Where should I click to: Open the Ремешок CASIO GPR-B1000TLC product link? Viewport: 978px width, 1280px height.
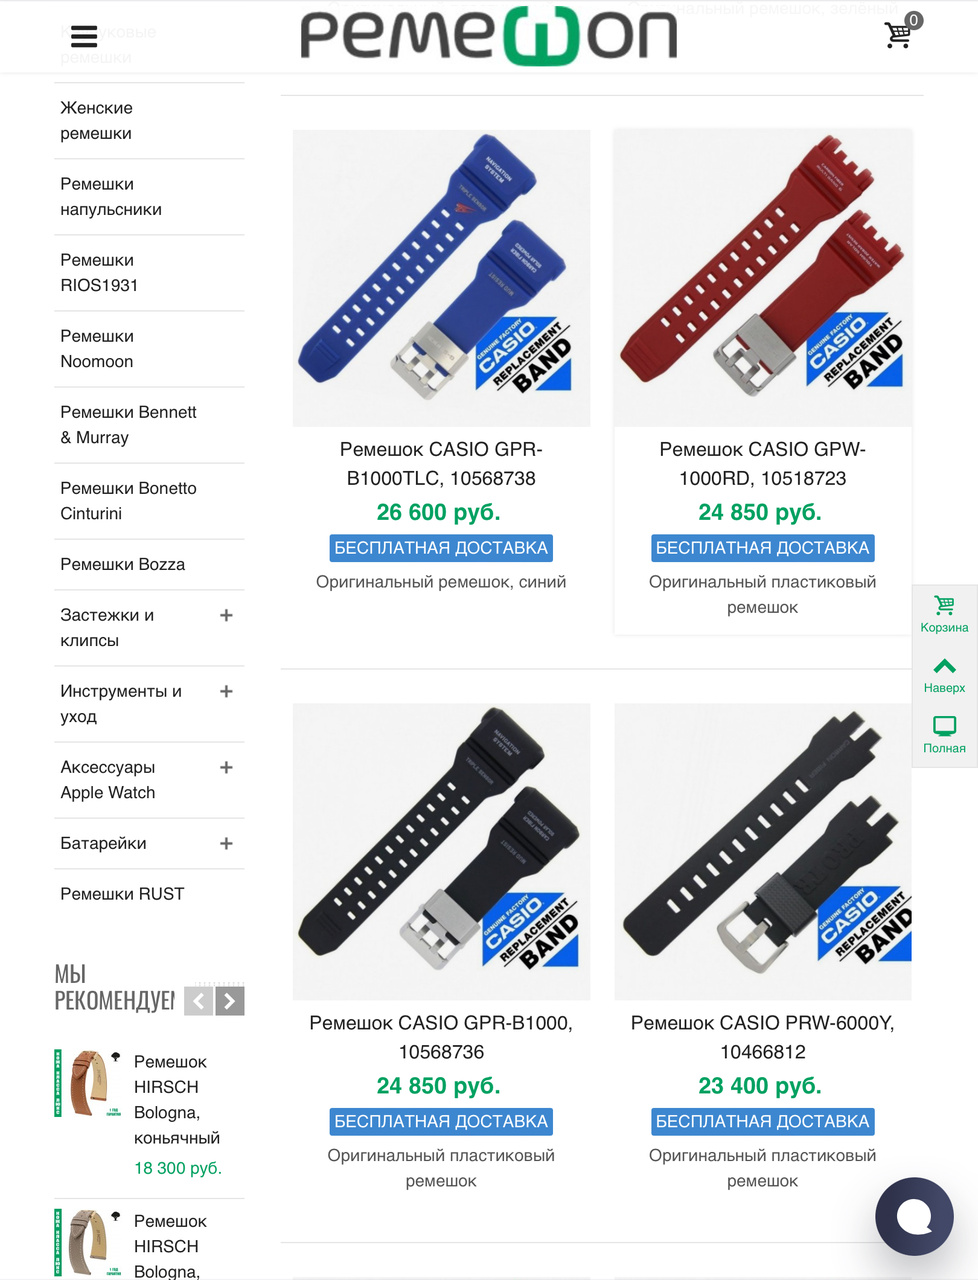pyautogui.click(x=441, y=464)
